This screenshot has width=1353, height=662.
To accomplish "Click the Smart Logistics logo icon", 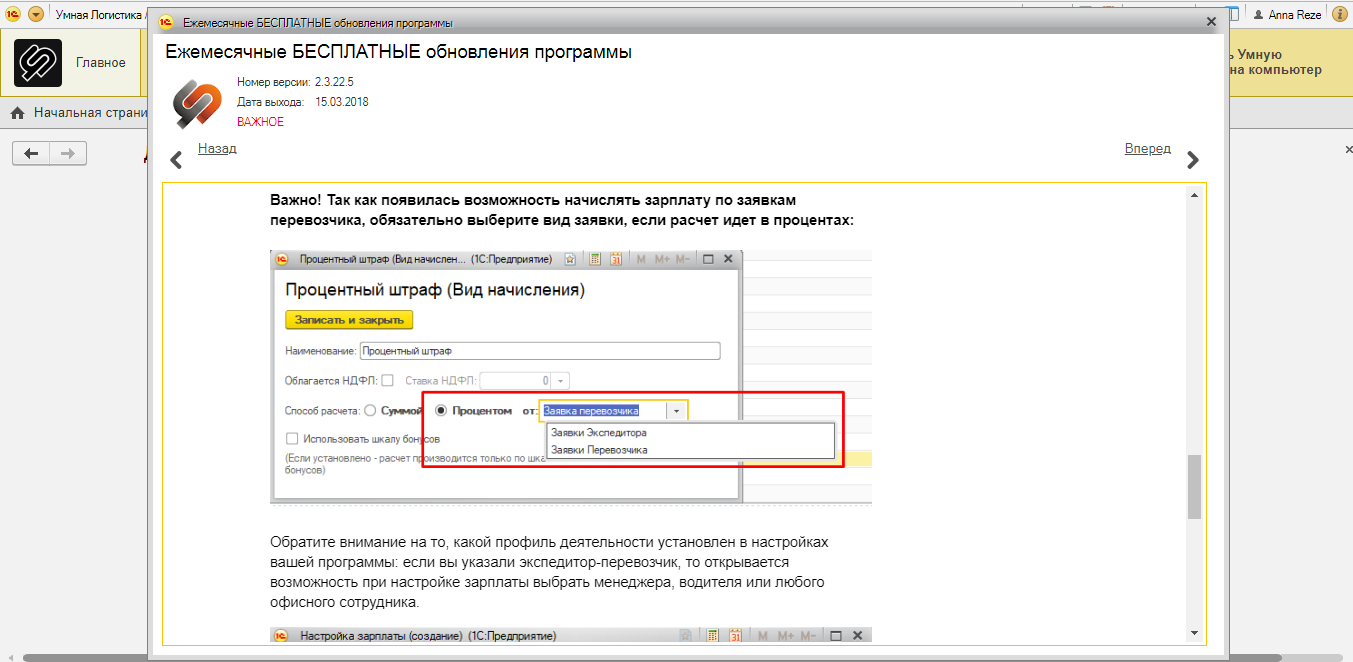I will tap(38, 63).
